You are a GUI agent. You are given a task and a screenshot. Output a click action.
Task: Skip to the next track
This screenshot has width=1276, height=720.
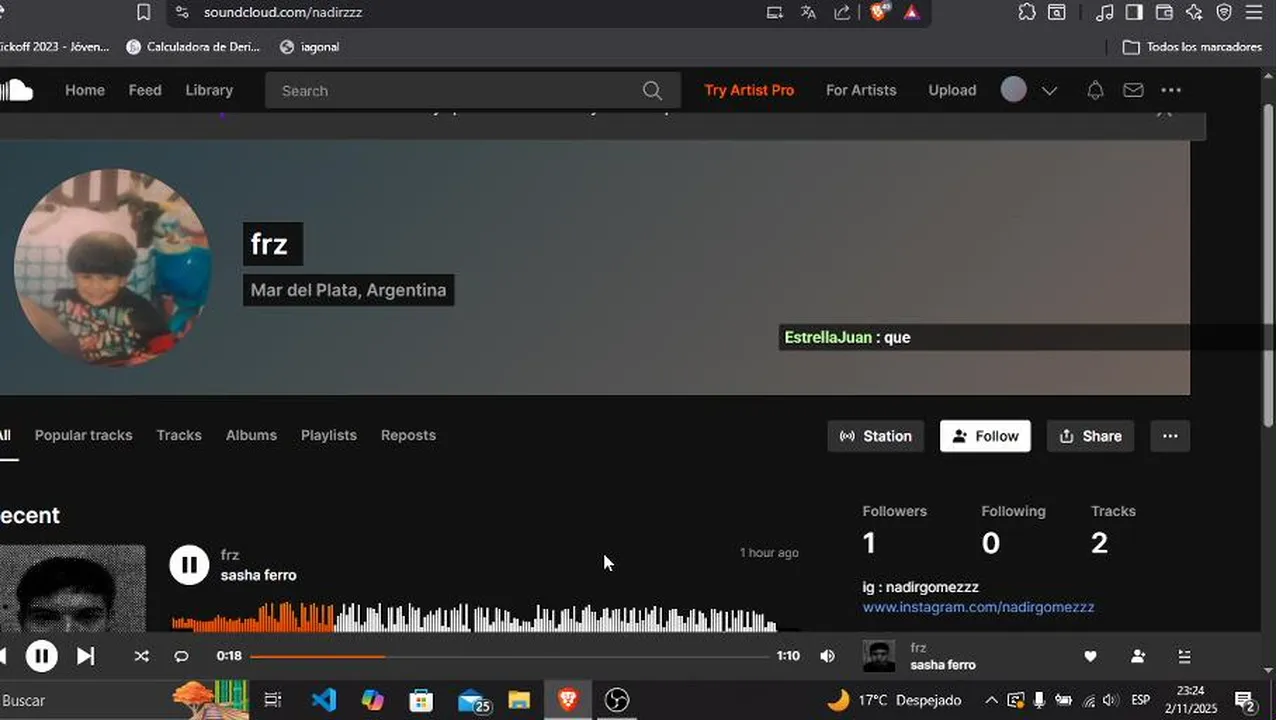86,656
